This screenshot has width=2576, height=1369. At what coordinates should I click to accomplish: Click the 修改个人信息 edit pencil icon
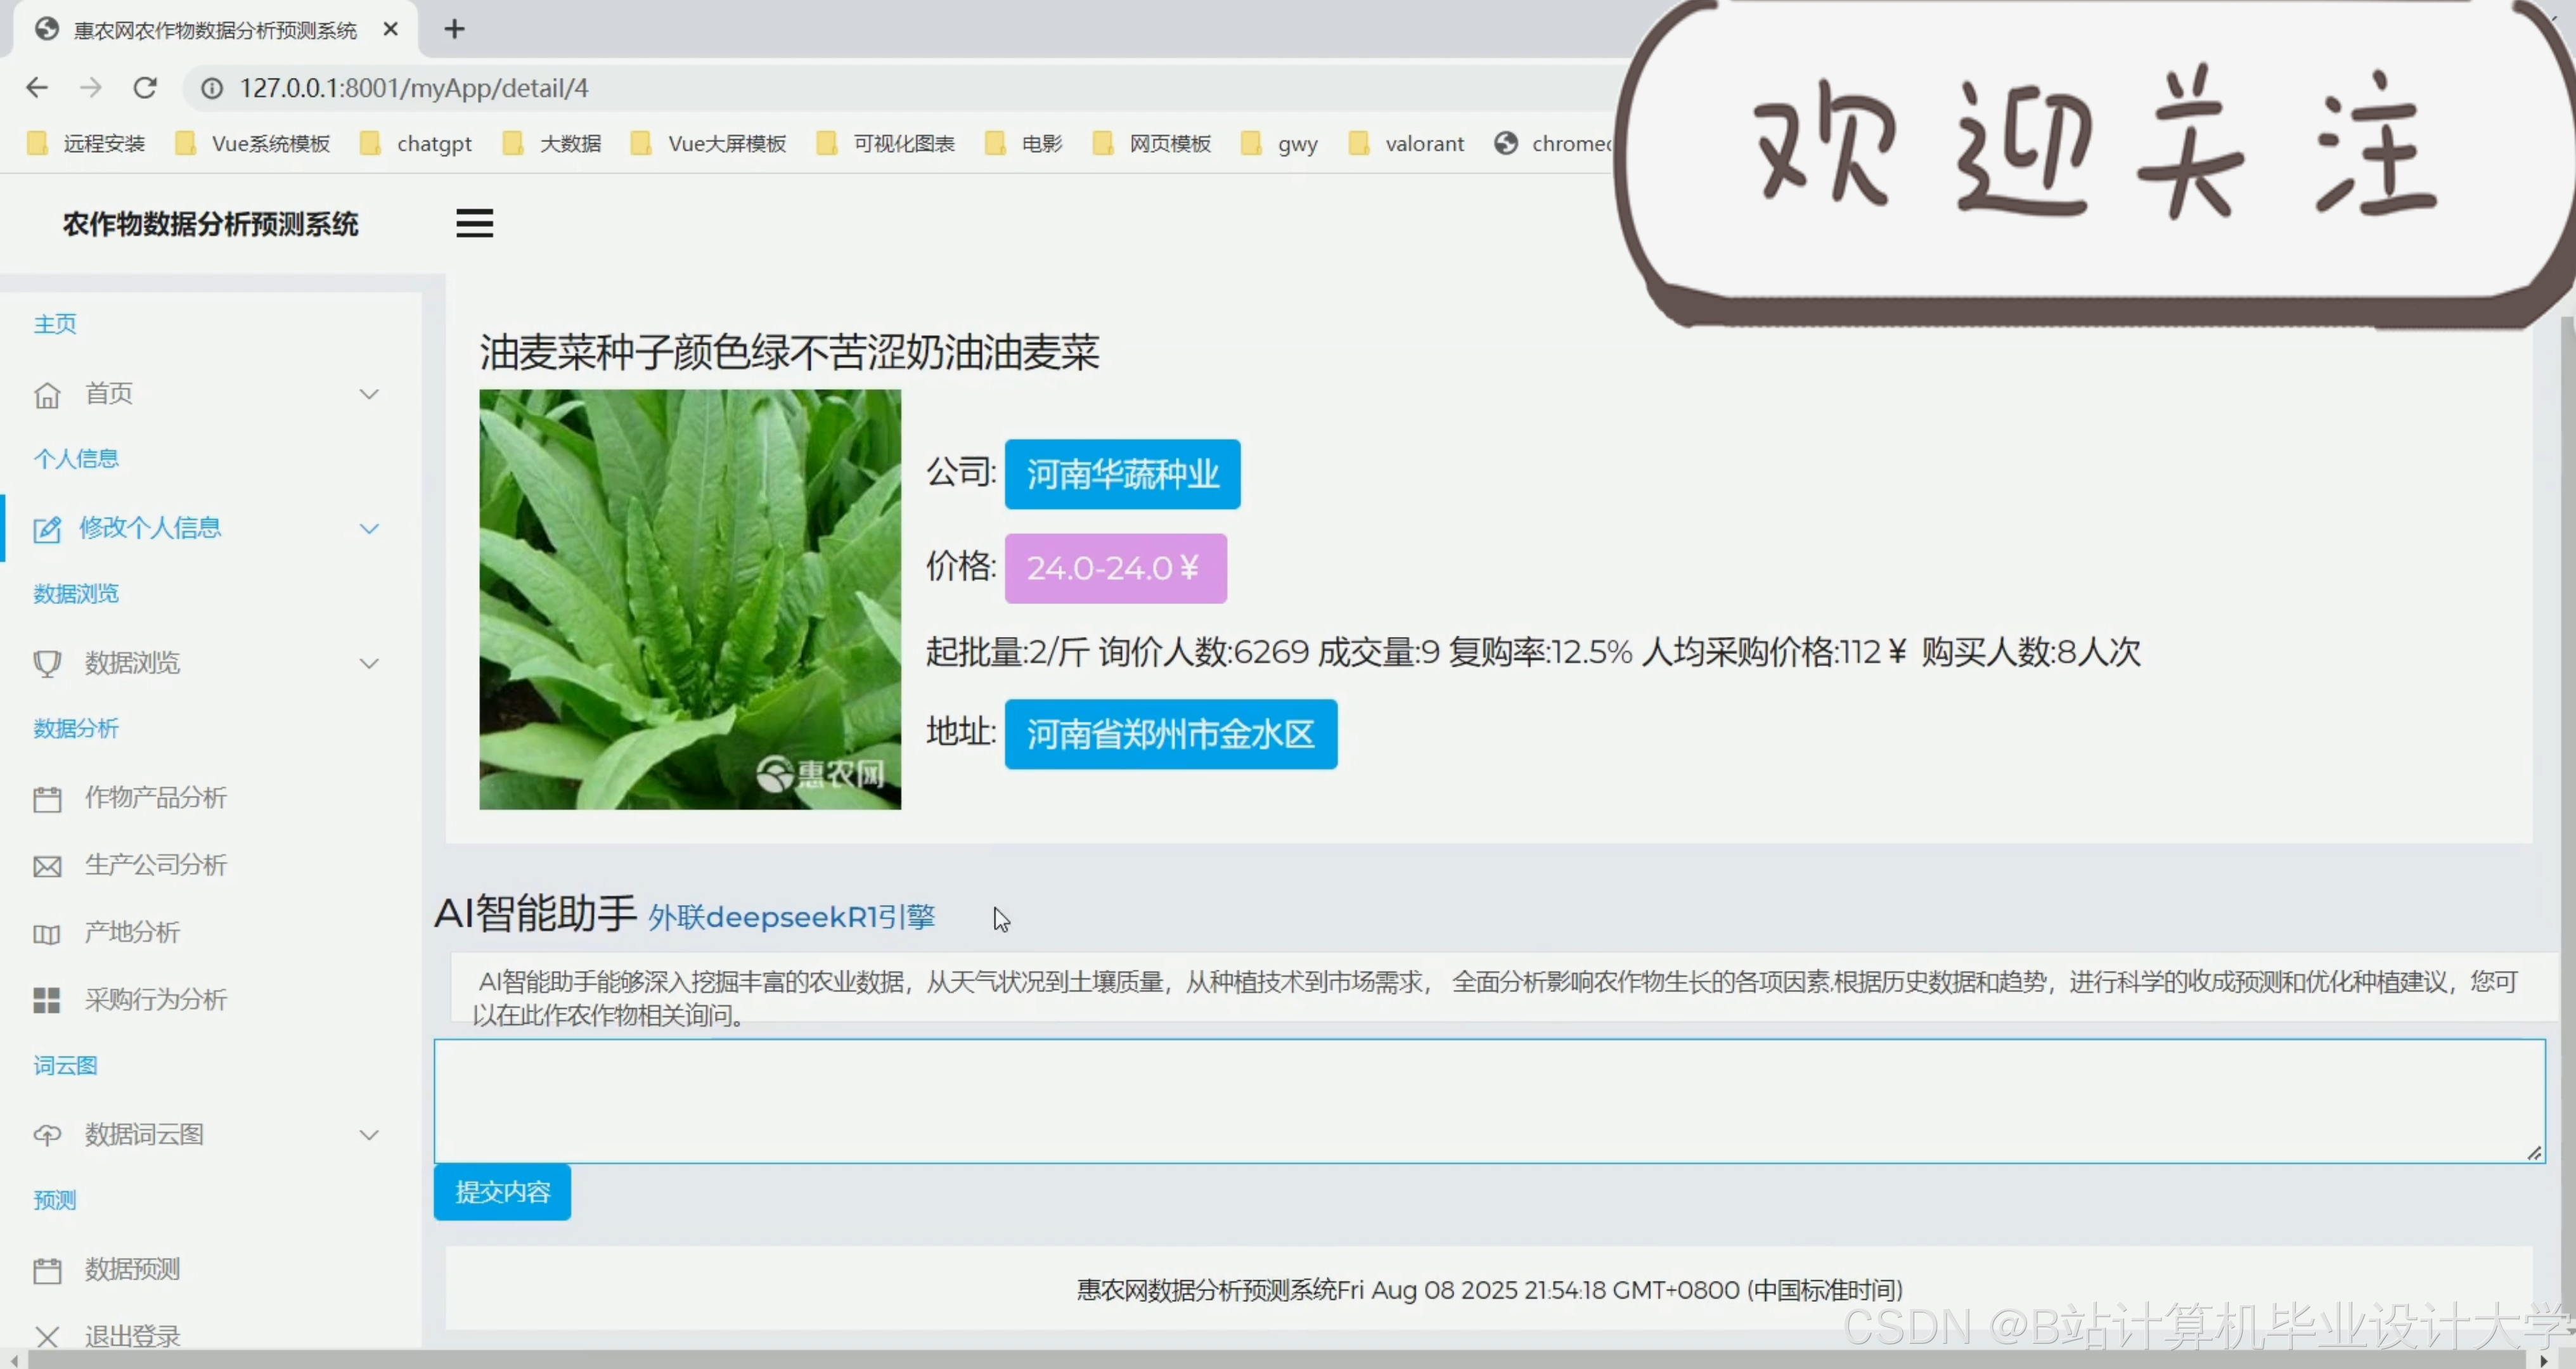pos(48,528)
